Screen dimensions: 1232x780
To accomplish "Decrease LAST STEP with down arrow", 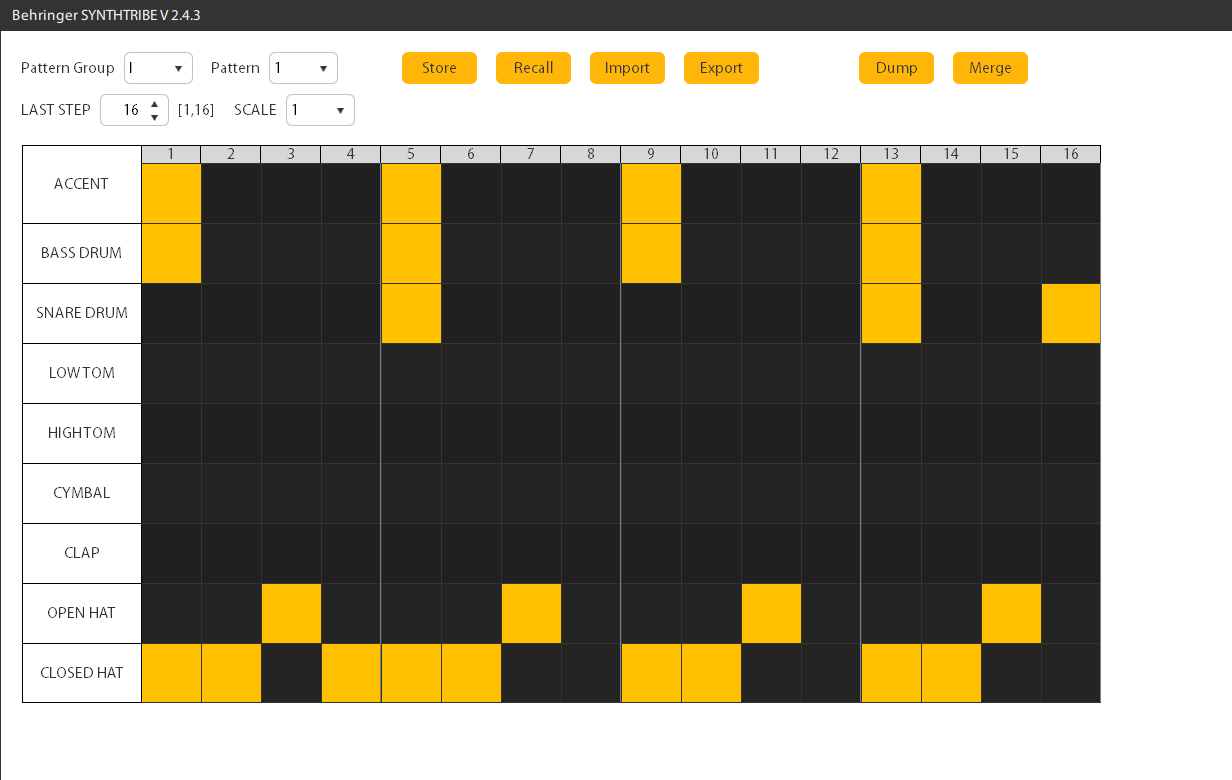I will point(154,117).
